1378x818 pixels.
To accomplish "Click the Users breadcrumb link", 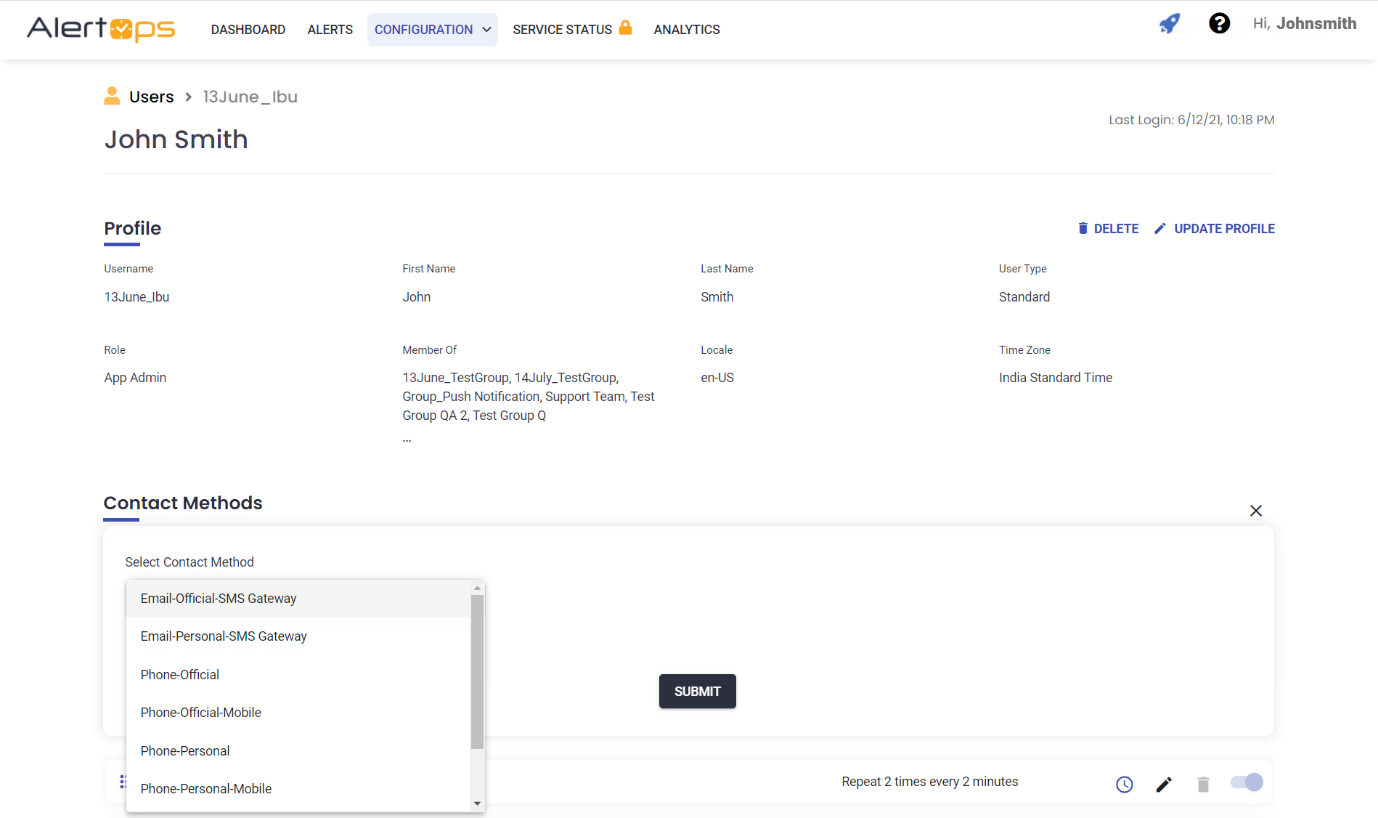I will point(151,97).
